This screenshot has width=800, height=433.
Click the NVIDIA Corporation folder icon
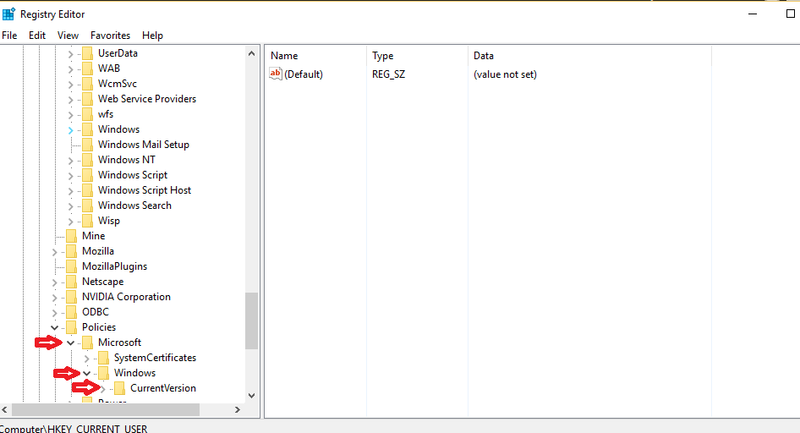tap(72, 297)
